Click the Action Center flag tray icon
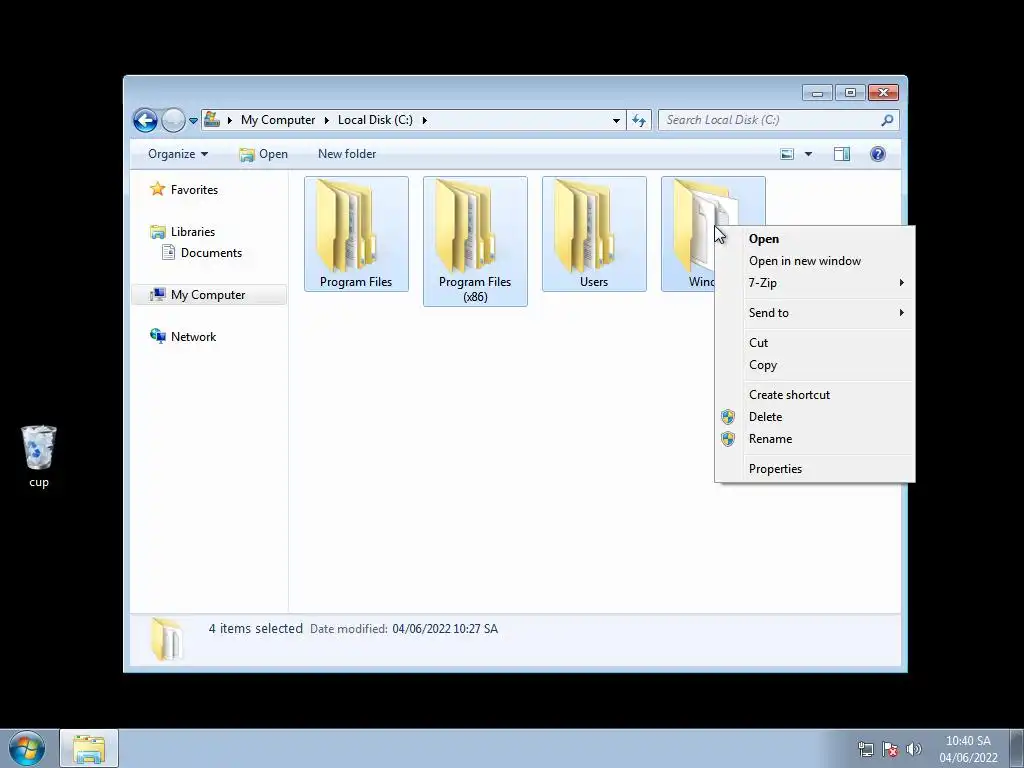Image resolution: width=1024 pixels, height=768 pixels. click(889, 749)
